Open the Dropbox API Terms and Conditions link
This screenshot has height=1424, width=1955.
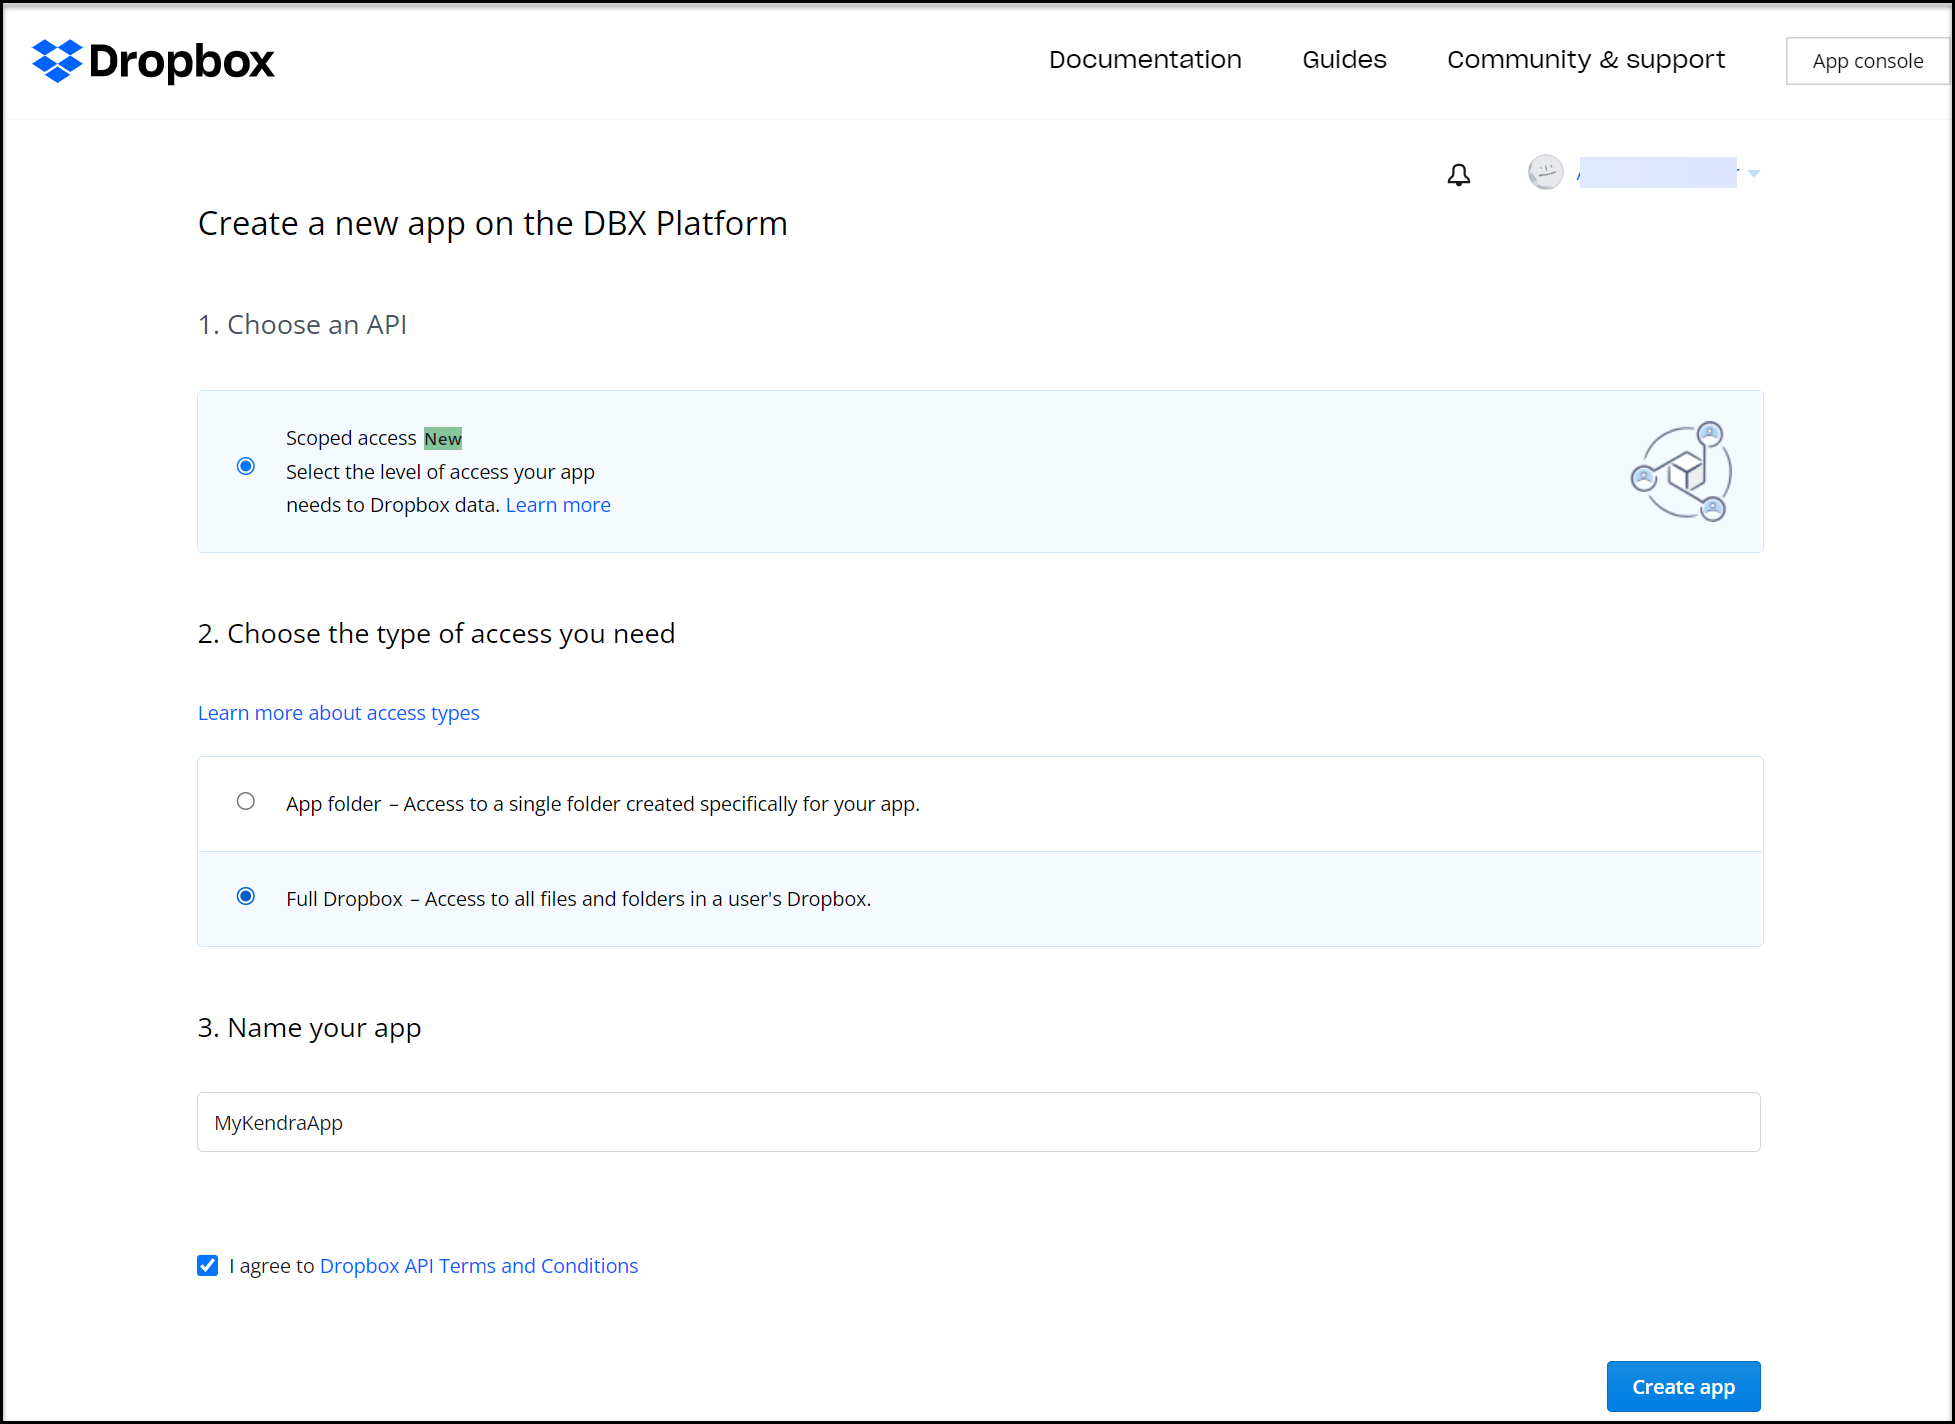(x=478, y=1266)
